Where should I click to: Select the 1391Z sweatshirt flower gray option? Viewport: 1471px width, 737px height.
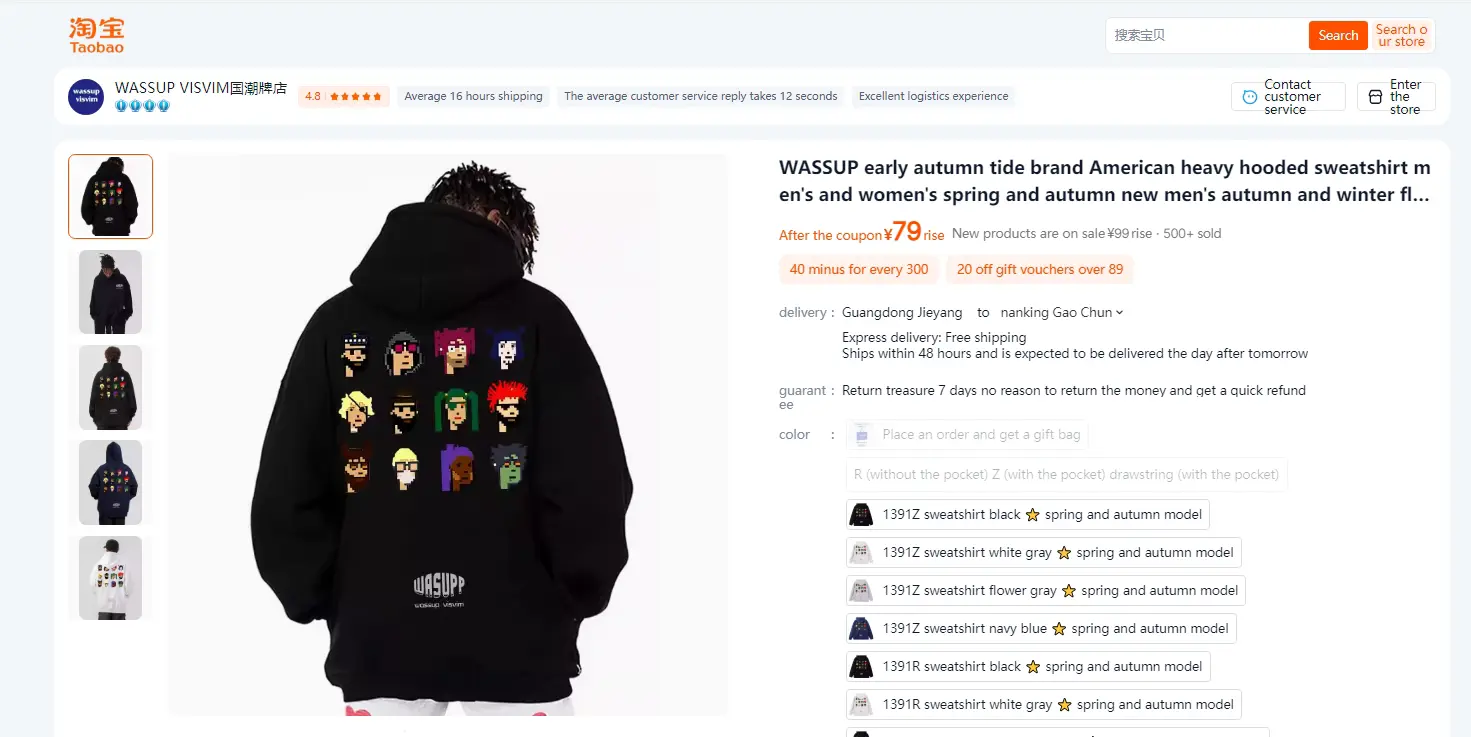(1046, 591)
